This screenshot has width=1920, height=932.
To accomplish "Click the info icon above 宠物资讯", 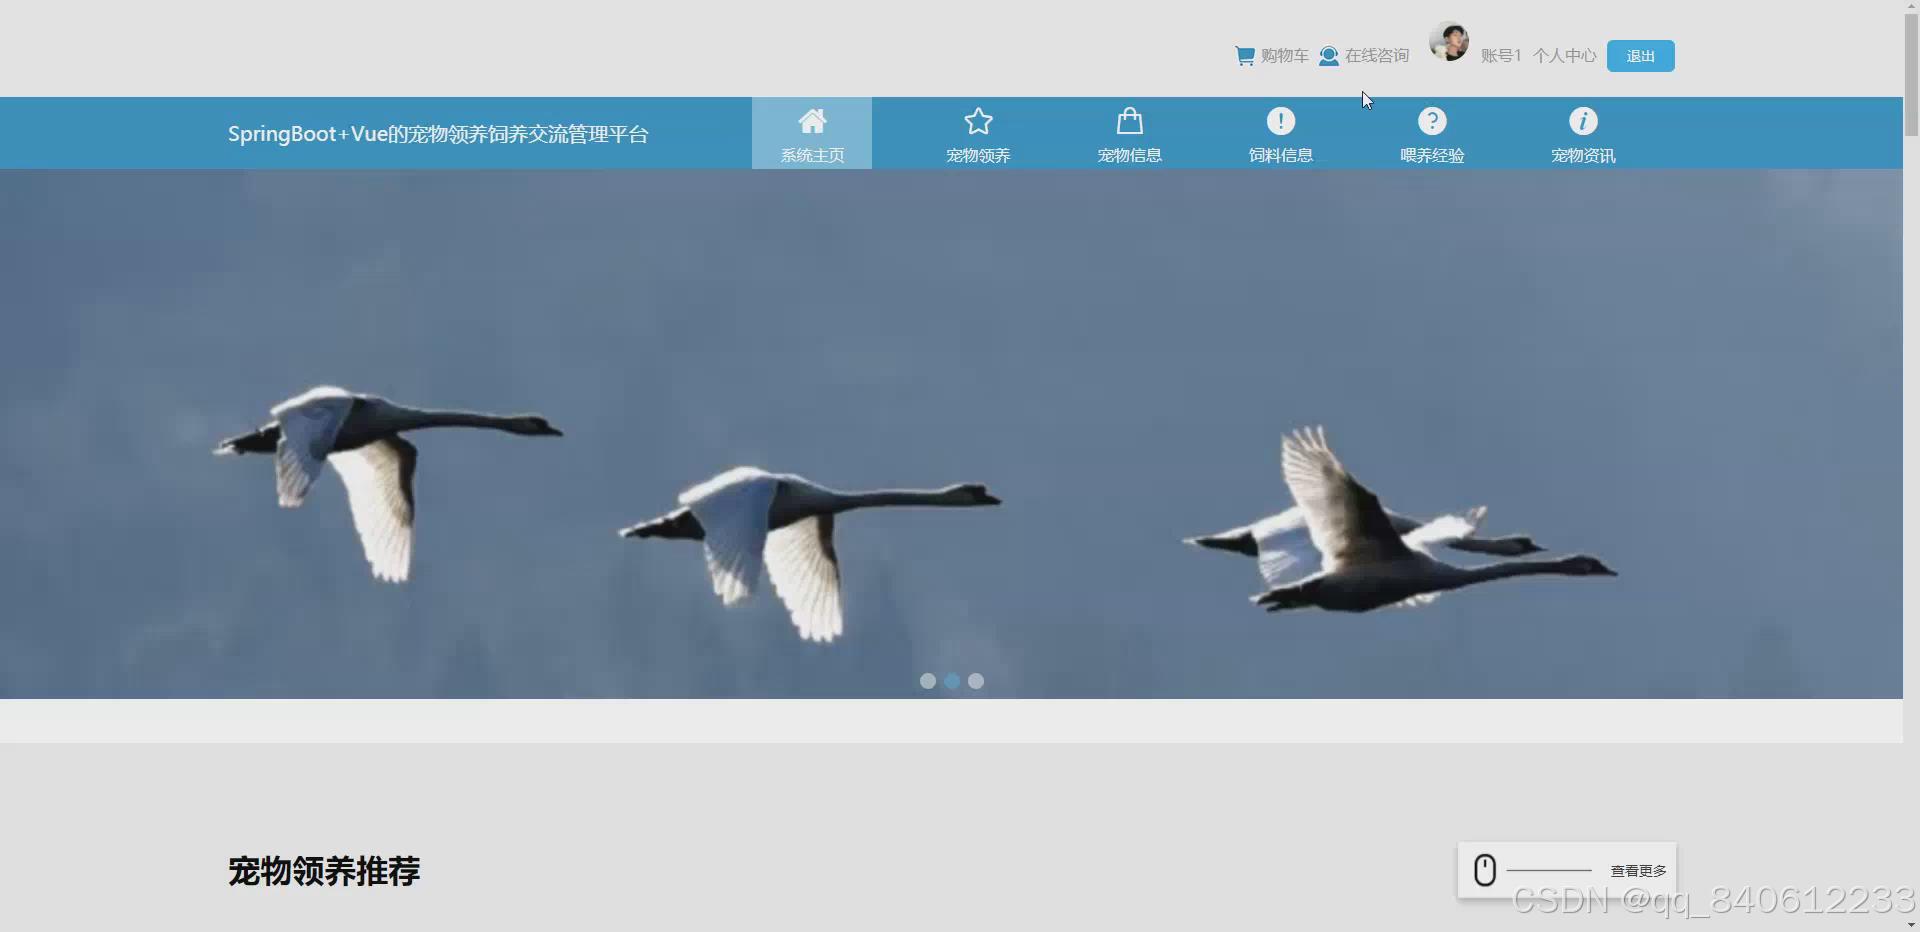I will 1583,121.
